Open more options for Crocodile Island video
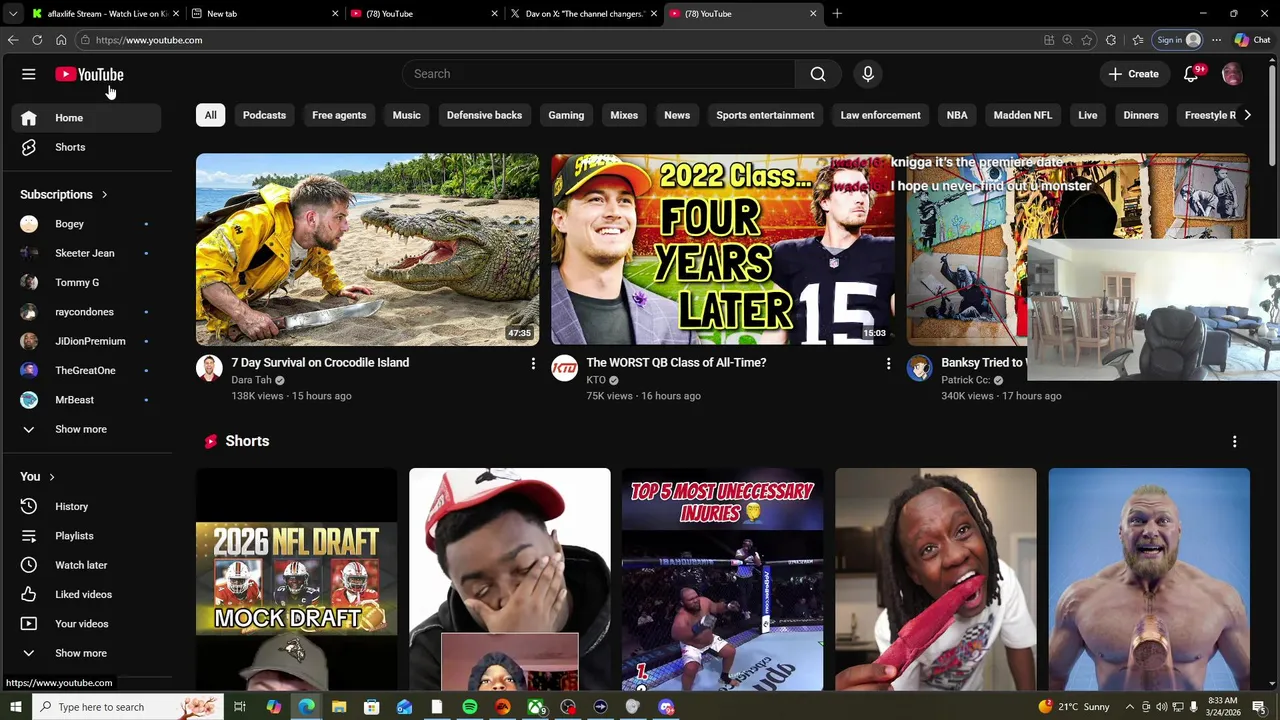The height and width of the screenshot is (720, 1280). tap(533, 364)
